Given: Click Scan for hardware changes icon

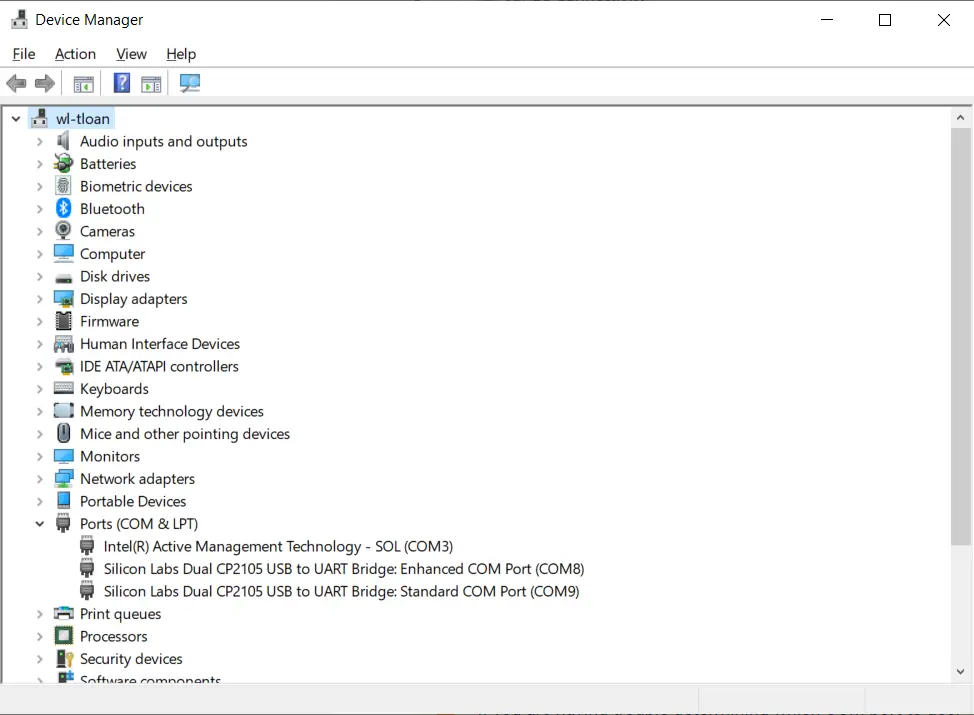Looking at the screenshot, I should coord(190,84).
